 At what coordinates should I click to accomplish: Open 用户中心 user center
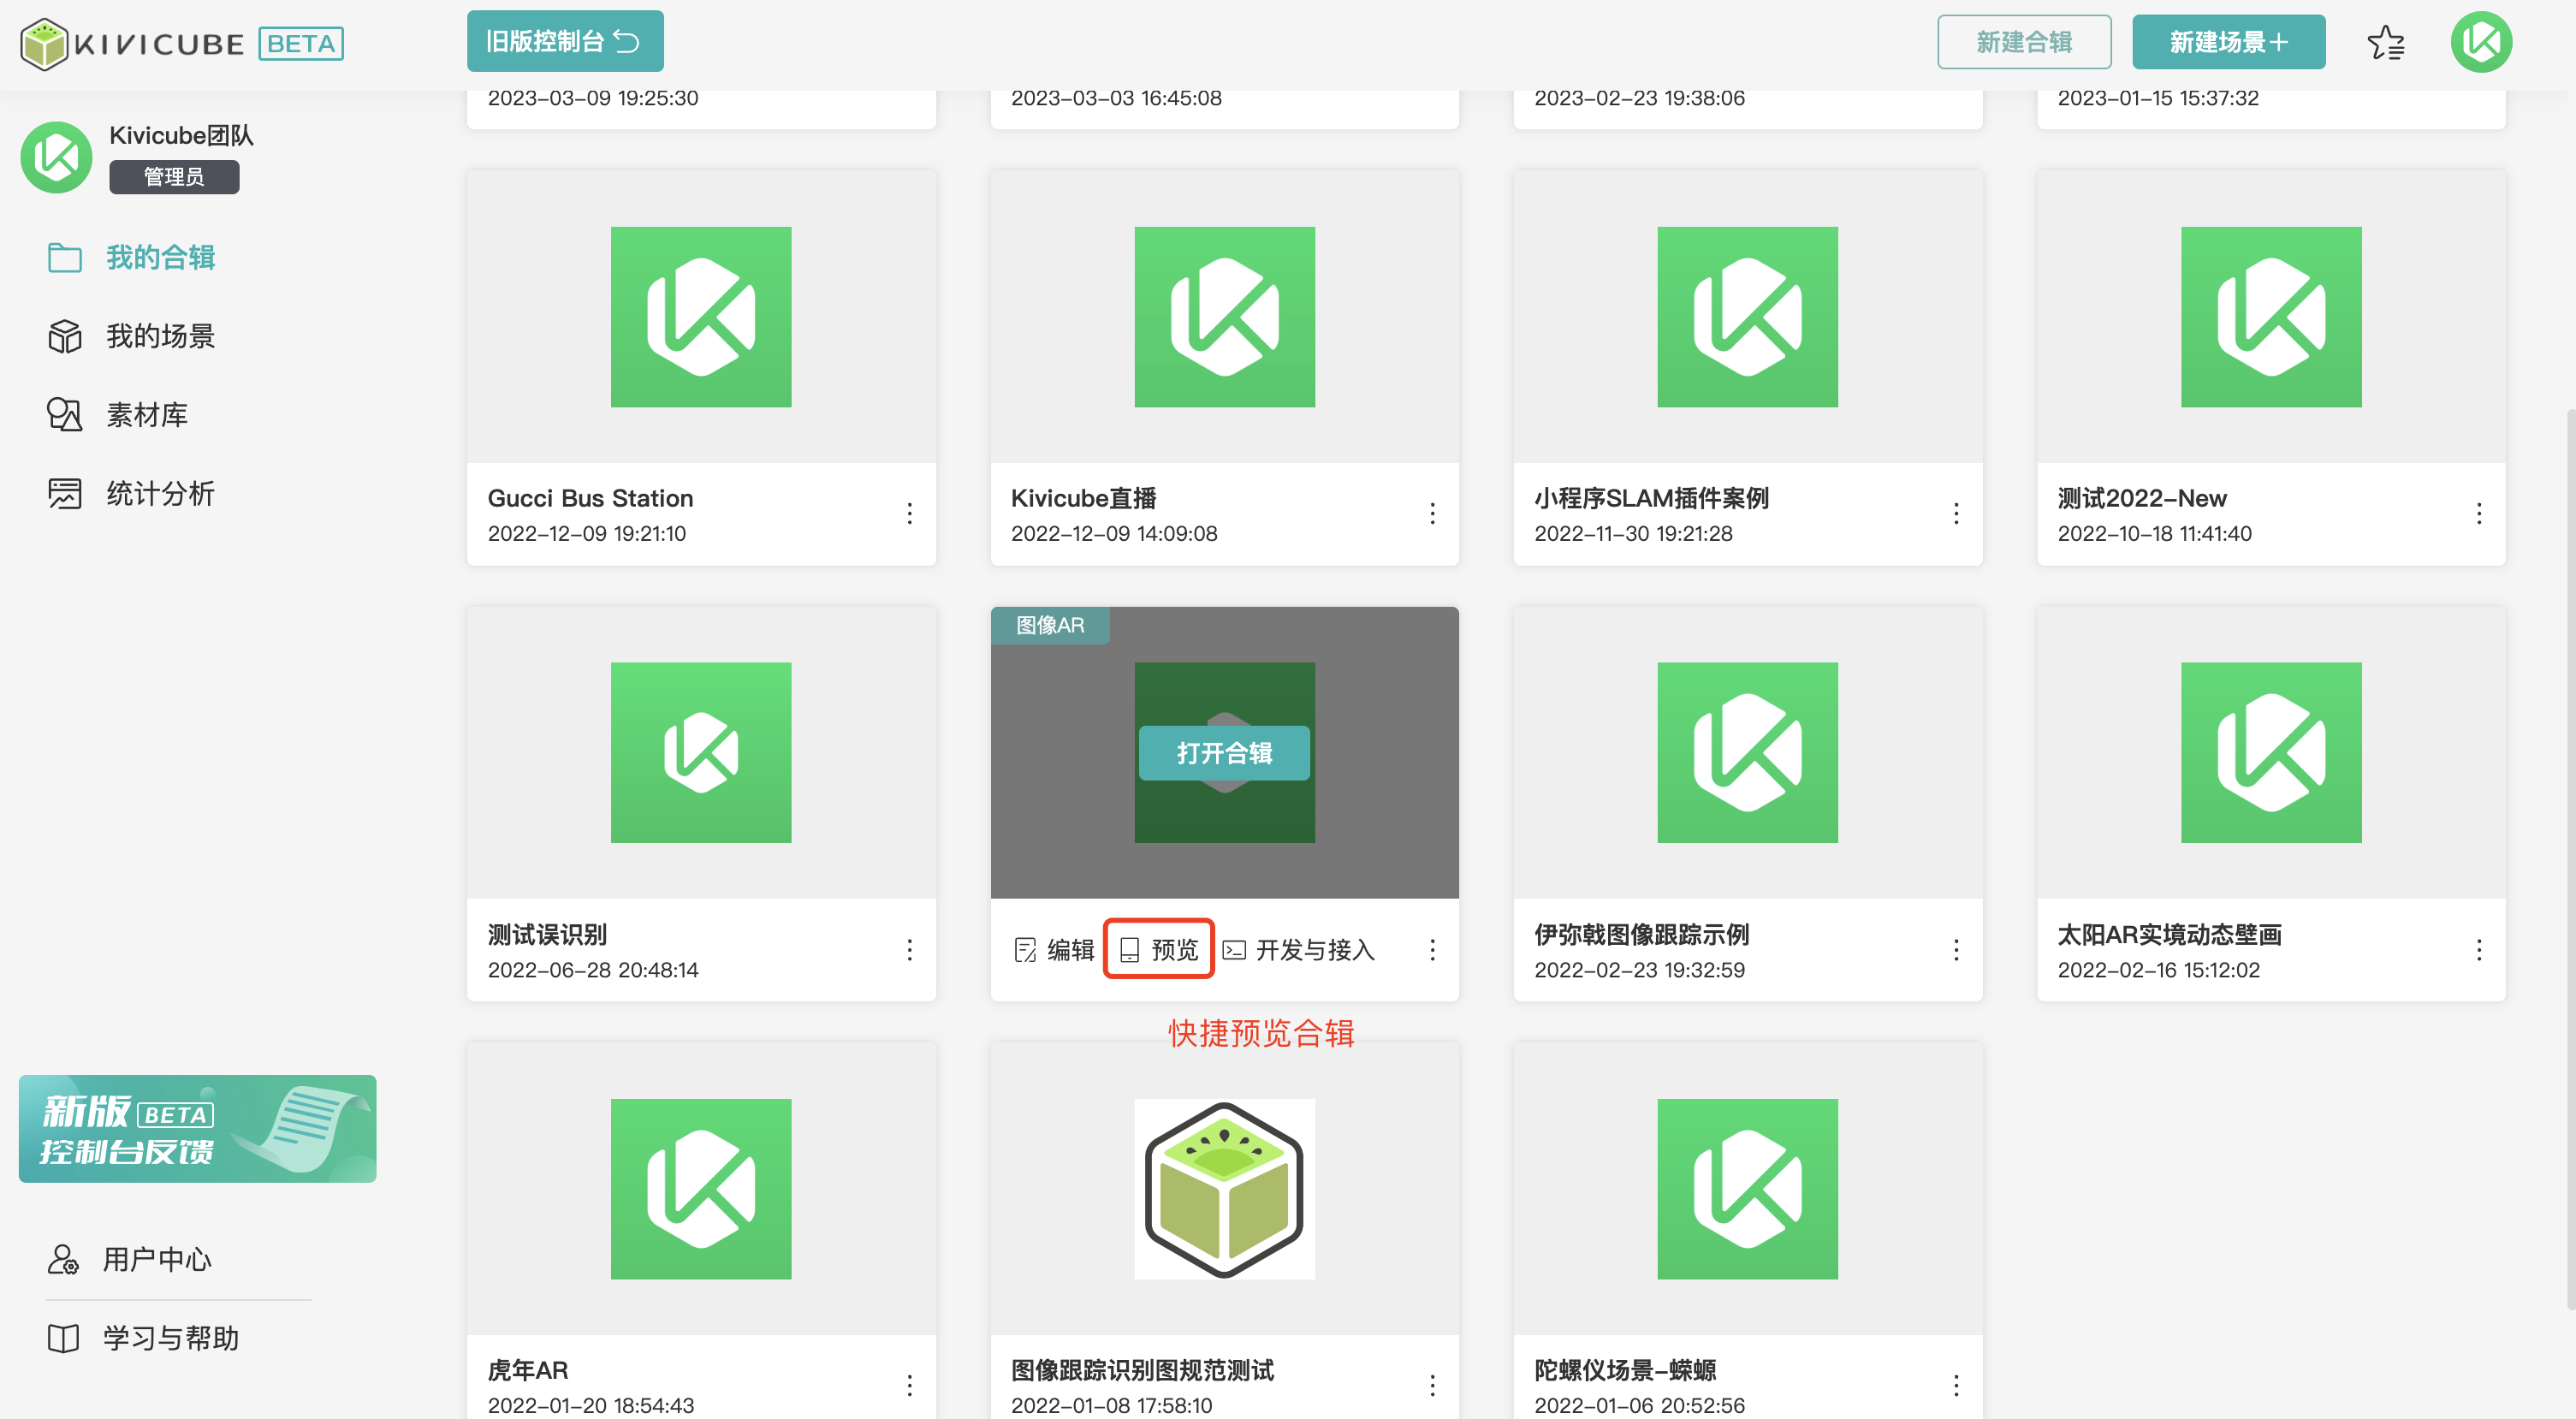coord(156,1259)
